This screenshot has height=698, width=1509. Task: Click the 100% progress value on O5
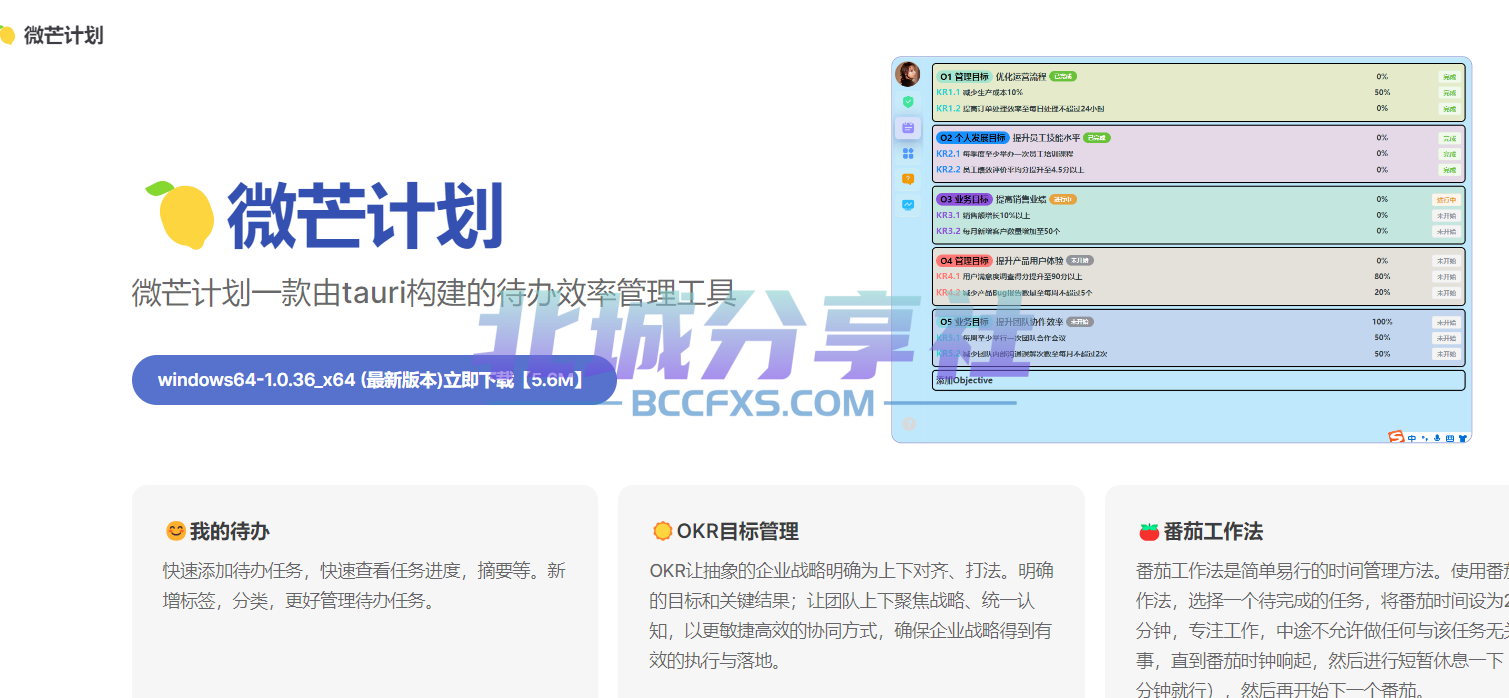[1382, 322]
